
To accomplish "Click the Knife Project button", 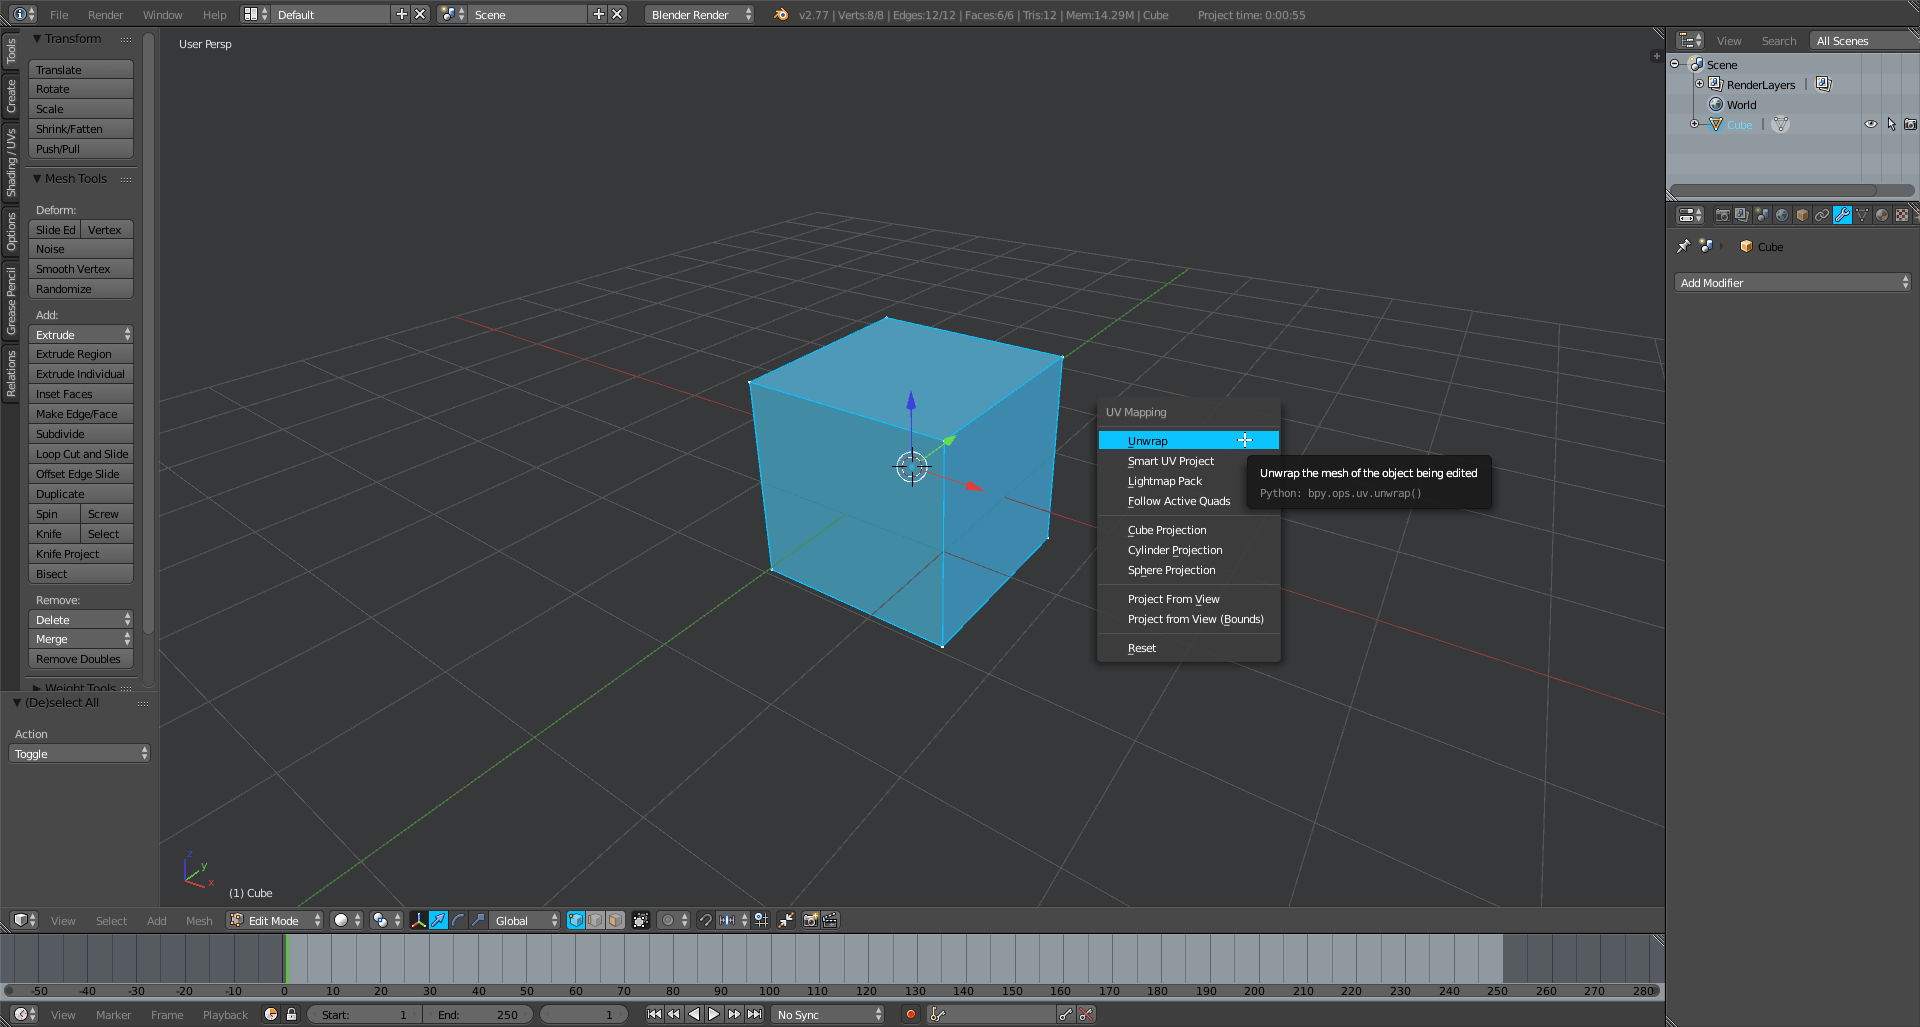I will tap(81, 553).
